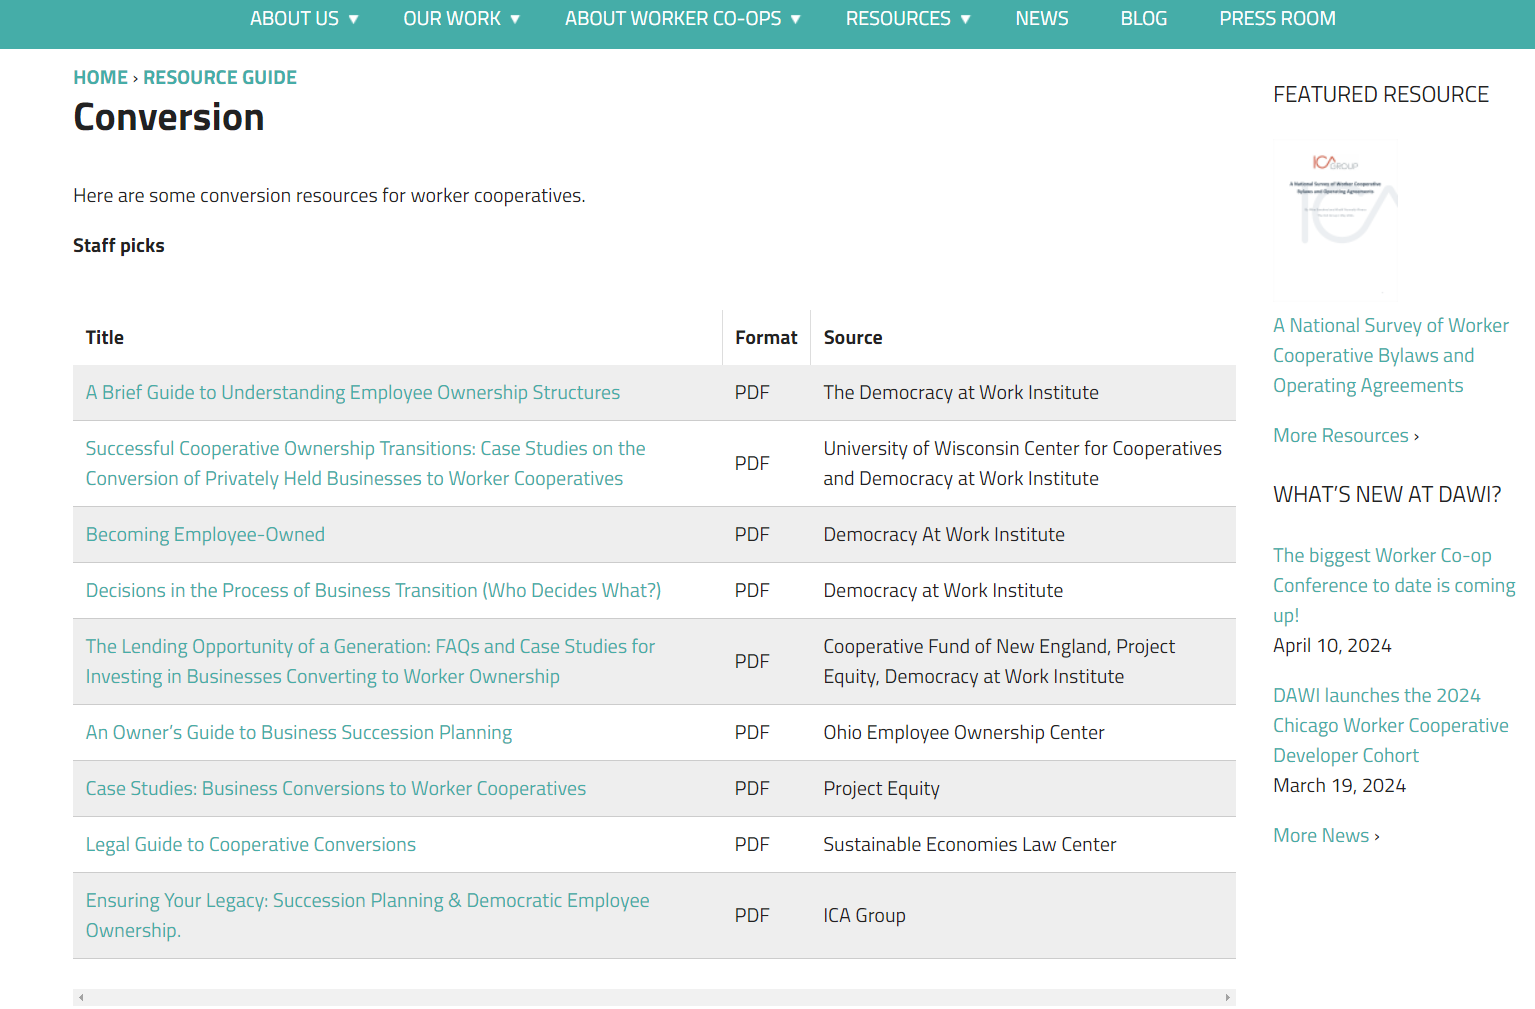Click the Staff picks heading
This screenshot has height=1009, width=1535.
119,245
